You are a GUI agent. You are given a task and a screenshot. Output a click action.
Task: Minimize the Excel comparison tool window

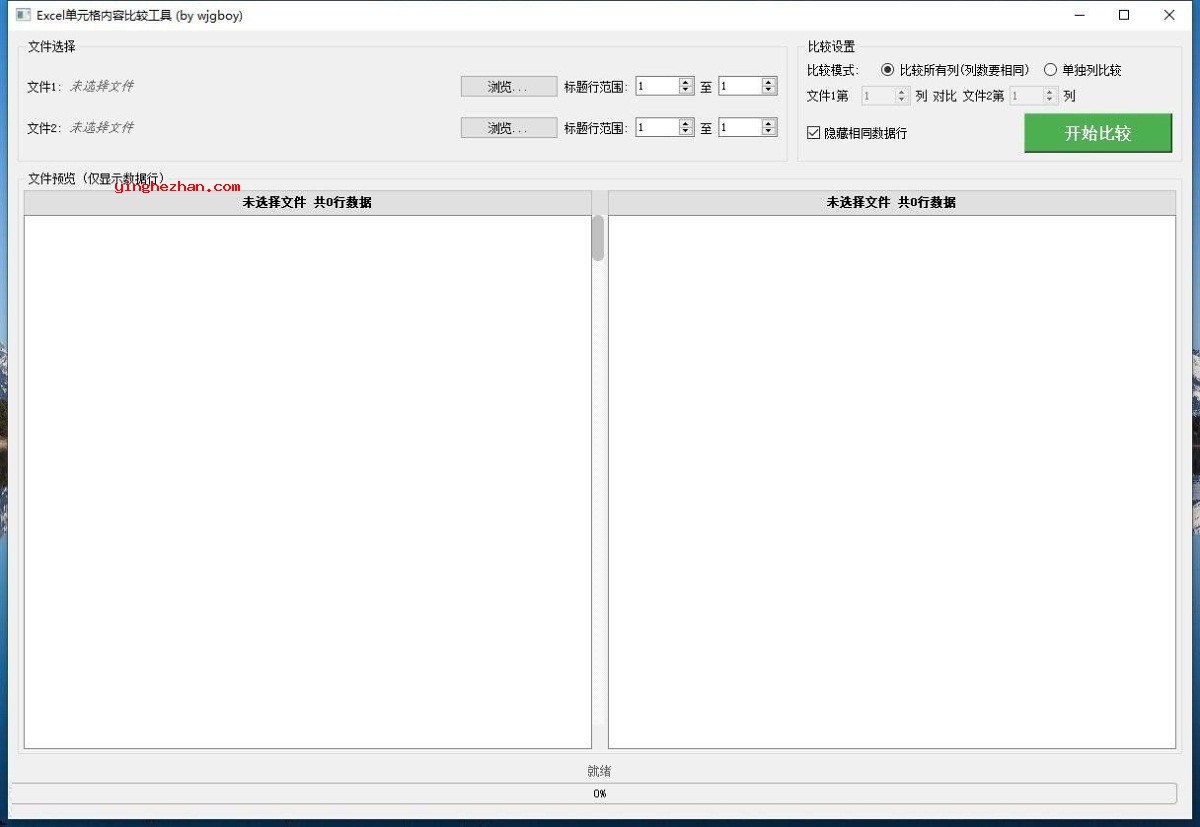1080,15
